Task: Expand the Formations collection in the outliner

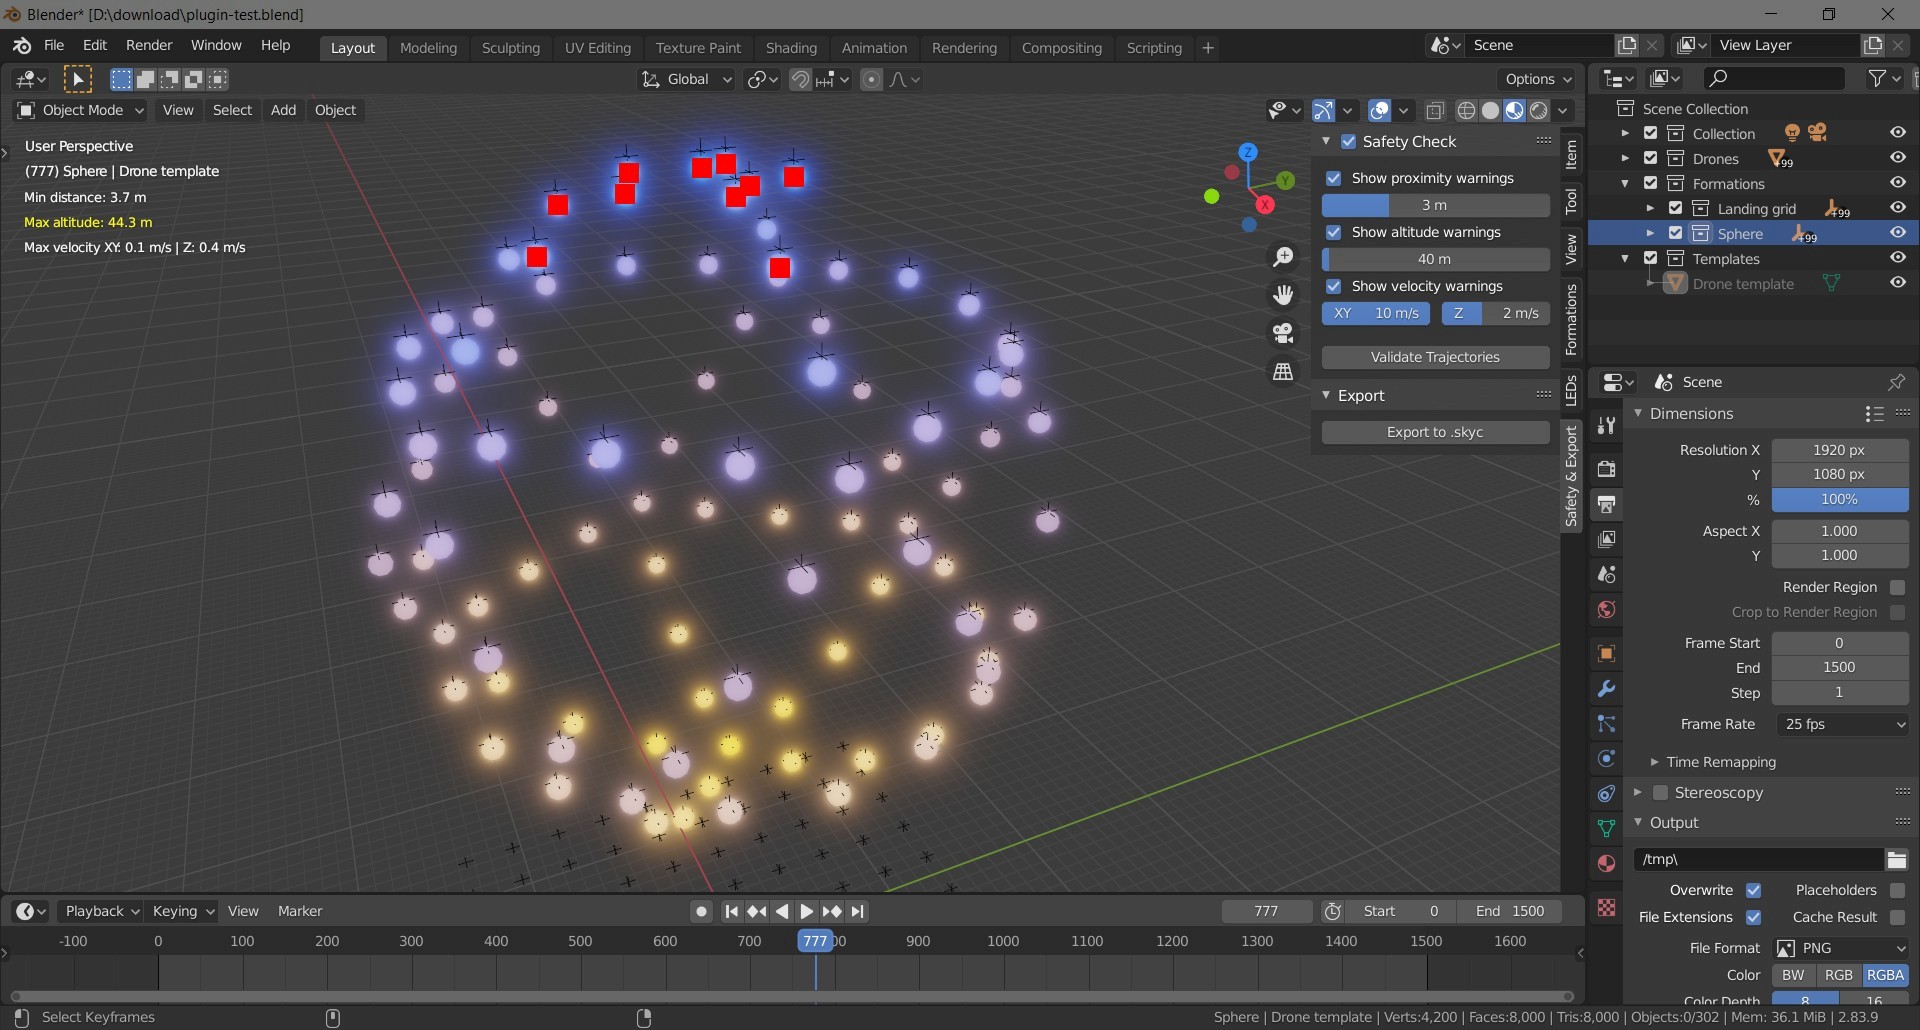Action: click(1627, 183)
